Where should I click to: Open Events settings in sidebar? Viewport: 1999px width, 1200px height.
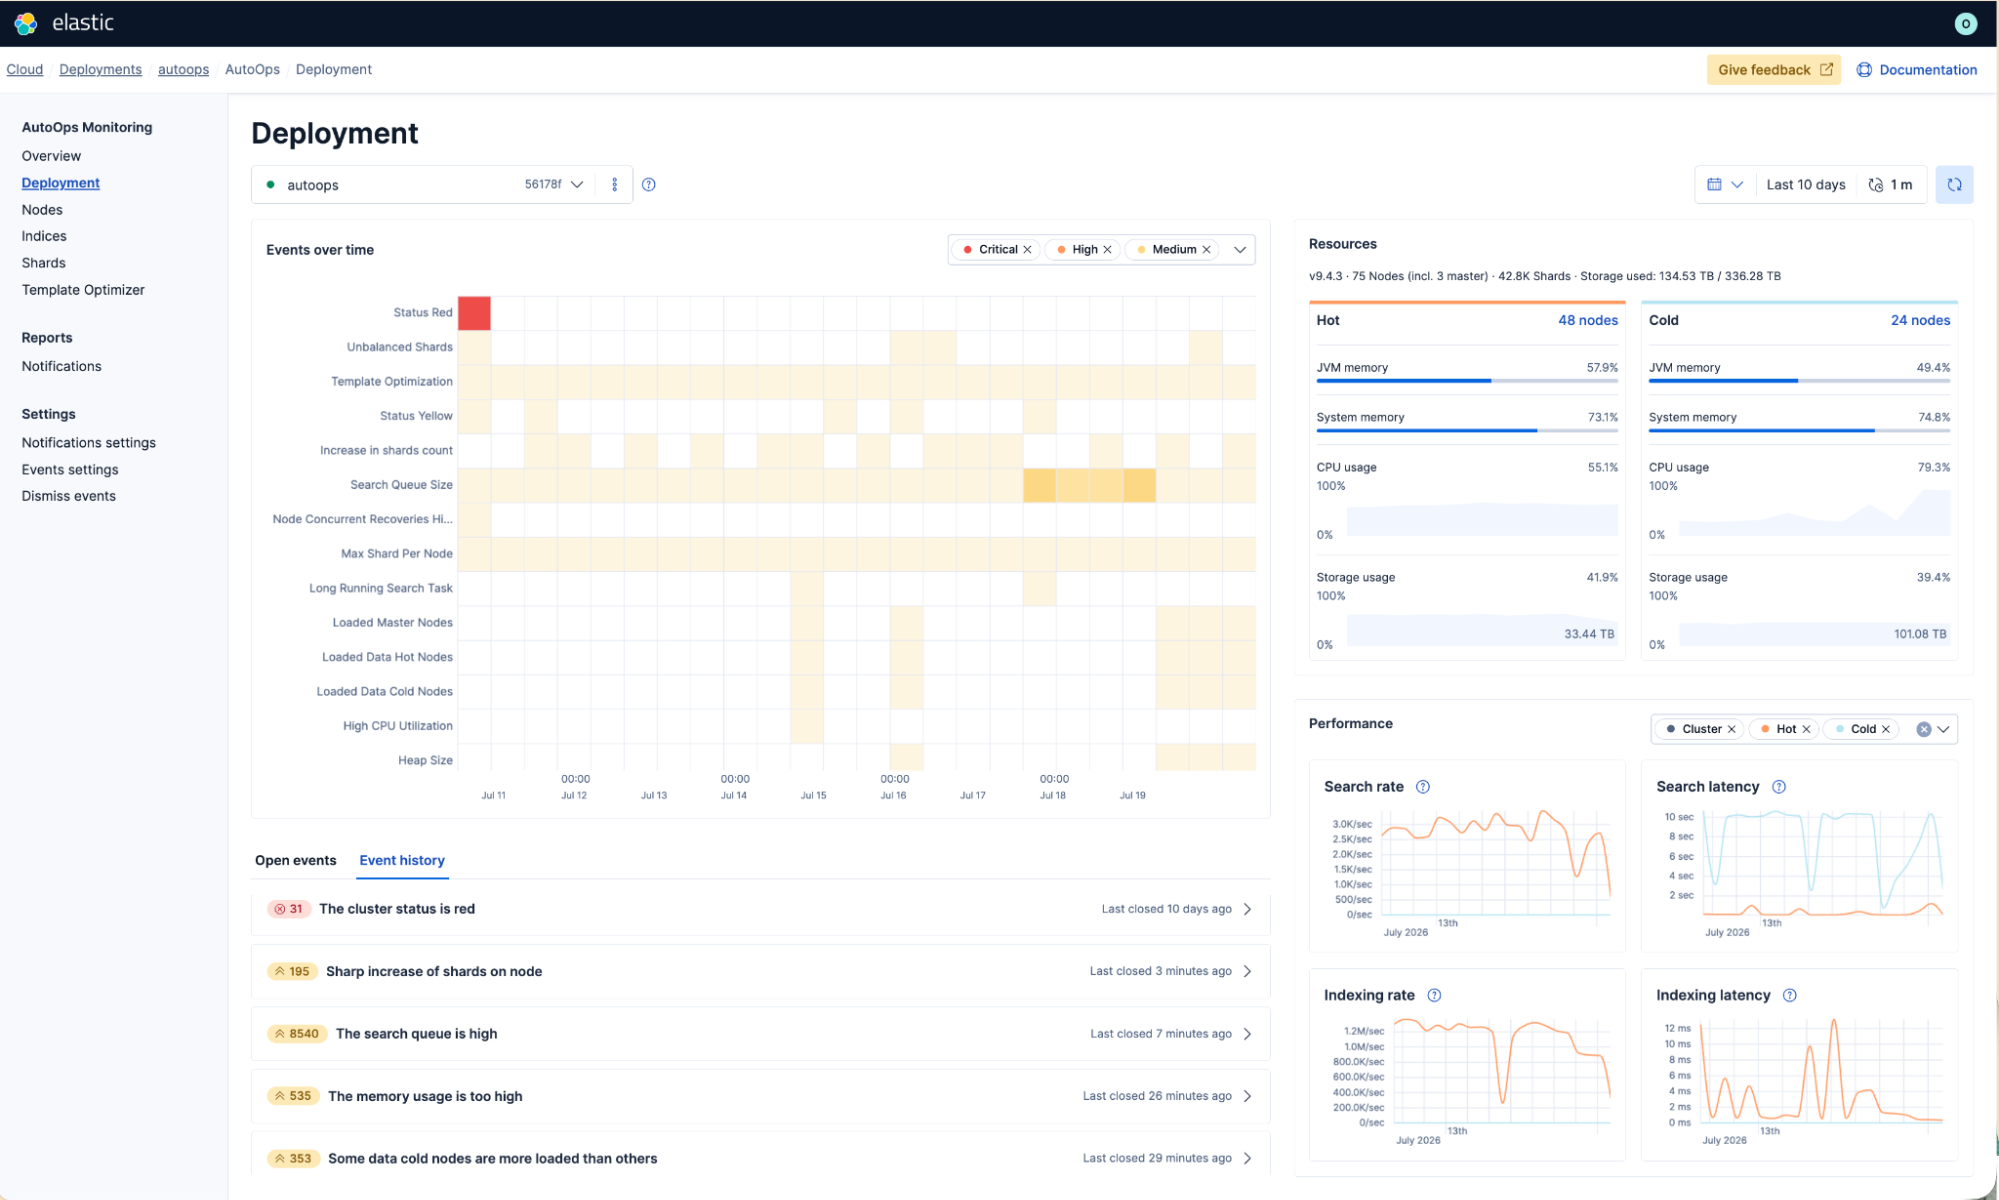70,470
